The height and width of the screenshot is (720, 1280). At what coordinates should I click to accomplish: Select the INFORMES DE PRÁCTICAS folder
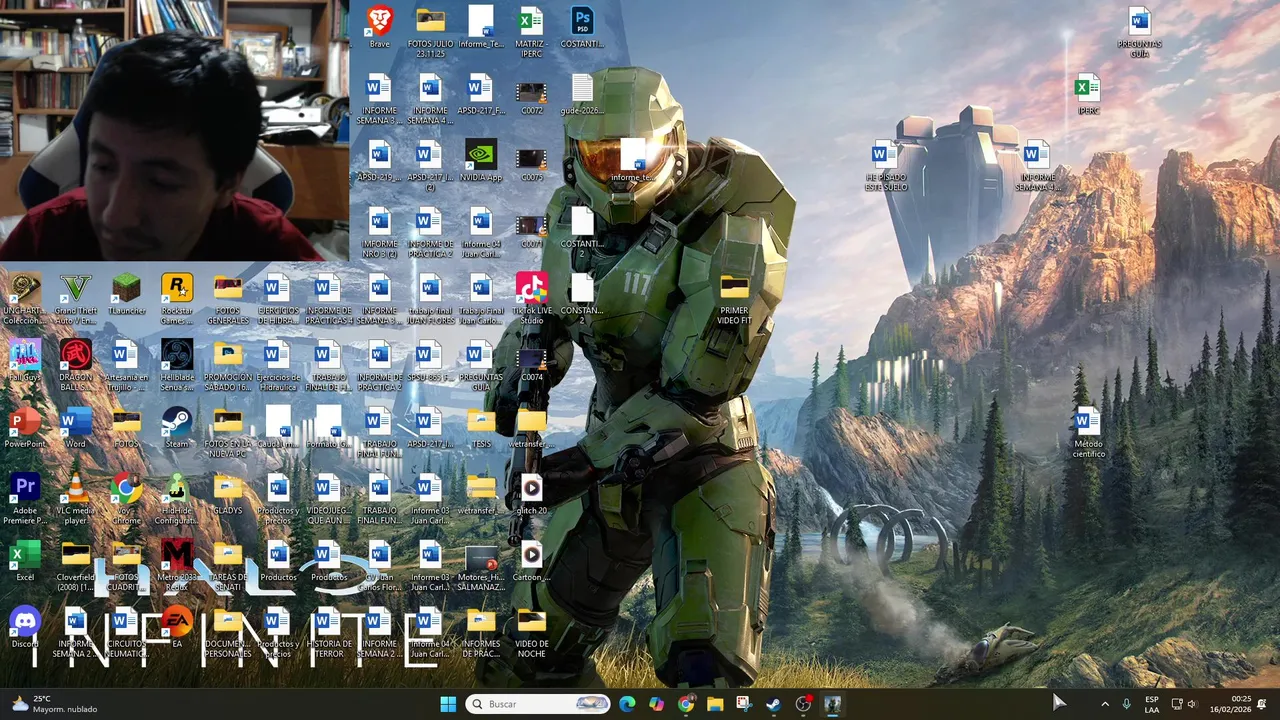click(481, 632)
